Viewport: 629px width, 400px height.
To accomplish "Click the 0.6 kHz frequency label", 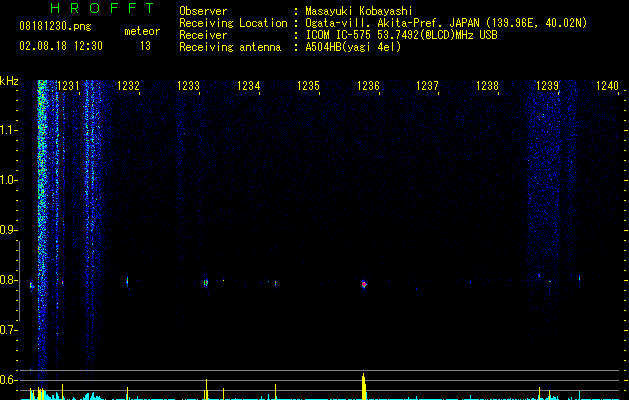I will click(8, 380).
